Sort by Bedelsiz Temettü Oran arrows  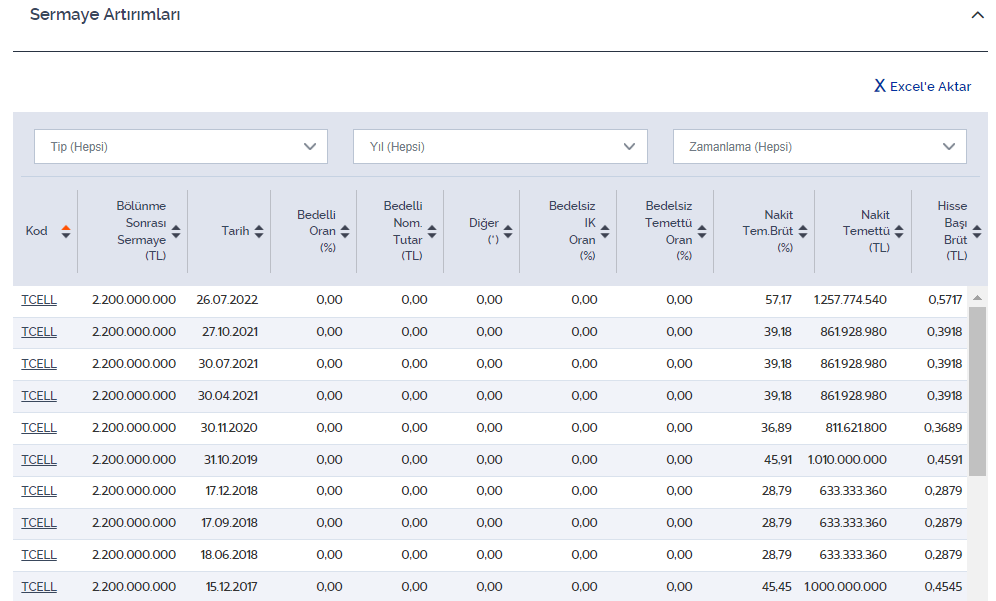coord(702,231)
